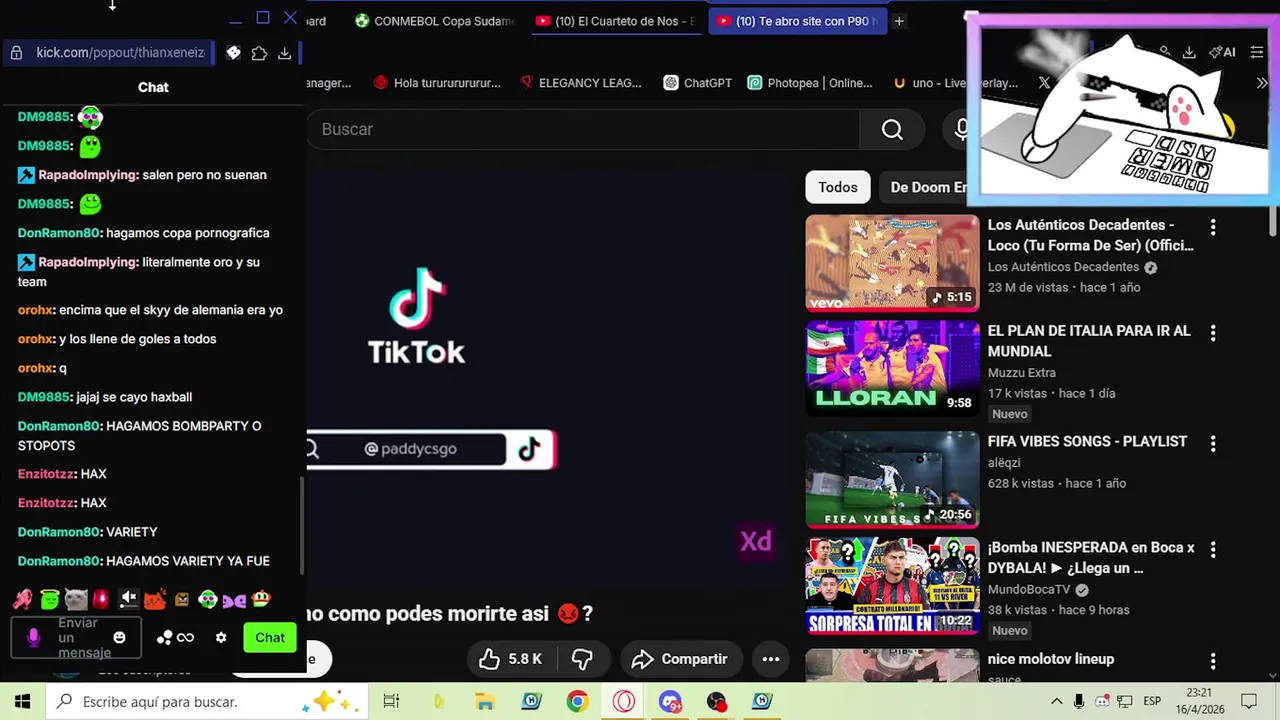This screenshot has height=720, width=1280.
Task: Open Bomba INESPERADA en Boca thumbnail
Action: click(892, 586)
